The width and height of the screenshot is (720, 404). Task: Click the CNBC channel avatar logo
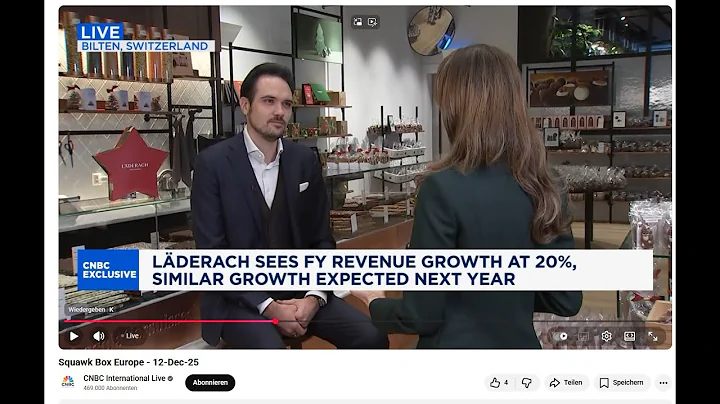click(68, 382)
